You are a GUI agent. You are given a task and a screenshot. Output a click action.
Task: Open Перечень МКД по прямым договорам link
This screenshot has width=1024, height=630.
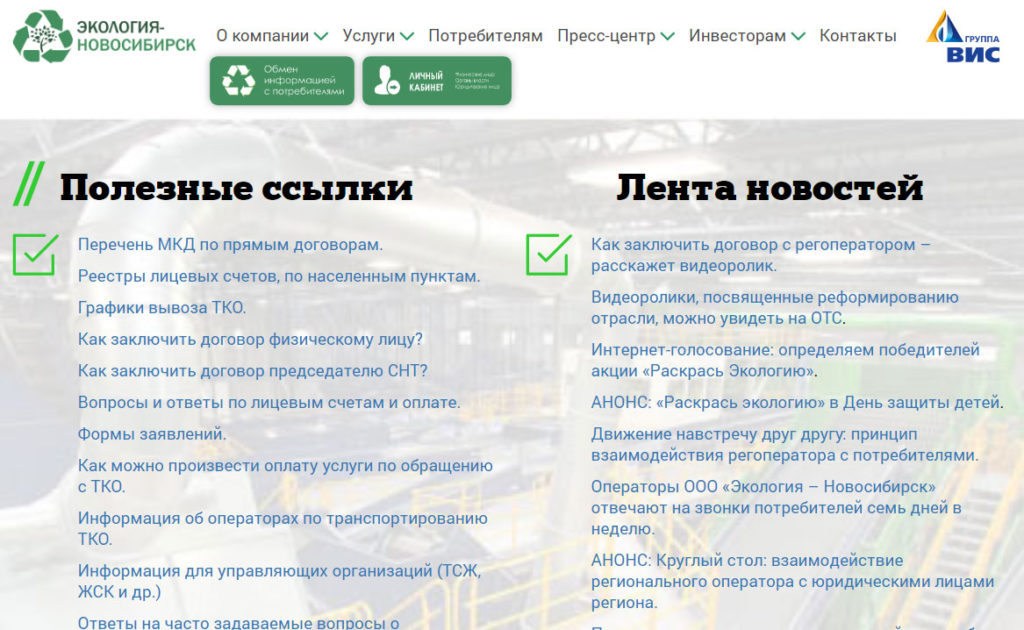[x=230, y=244]
